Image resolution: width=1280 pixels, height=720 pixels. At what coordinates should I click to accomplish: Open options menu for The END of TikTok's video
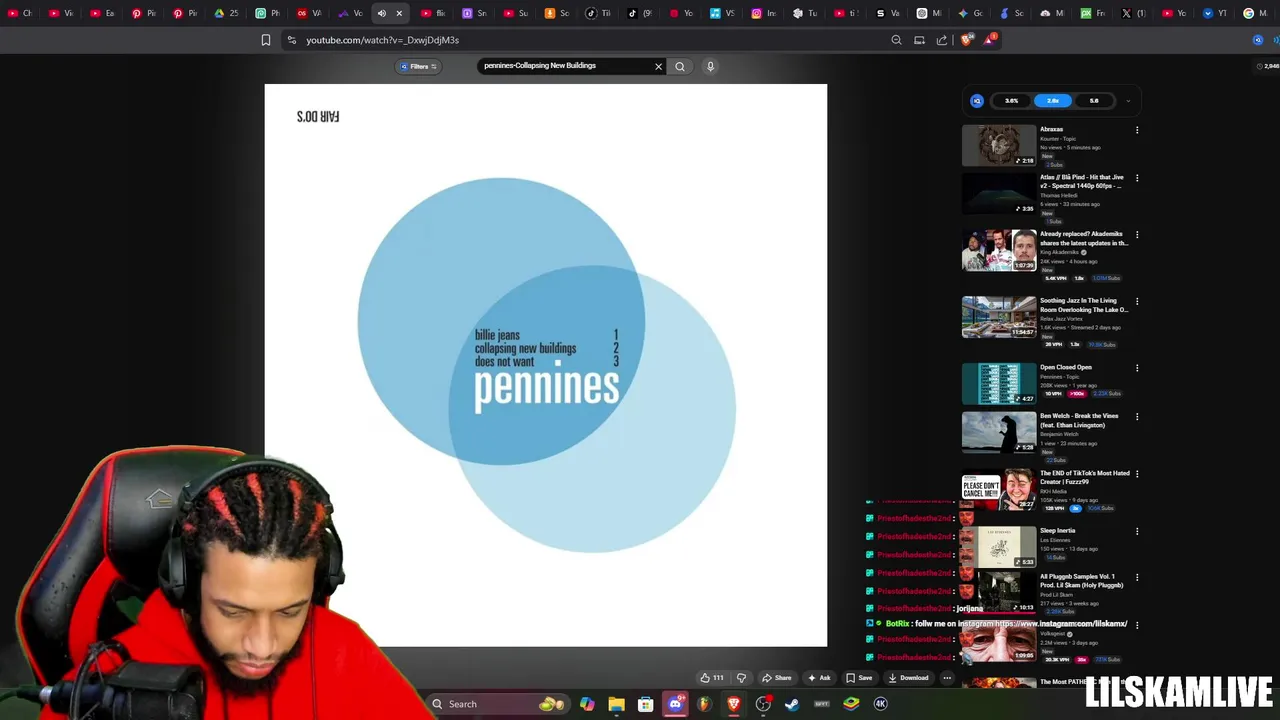click(1137, 474)
